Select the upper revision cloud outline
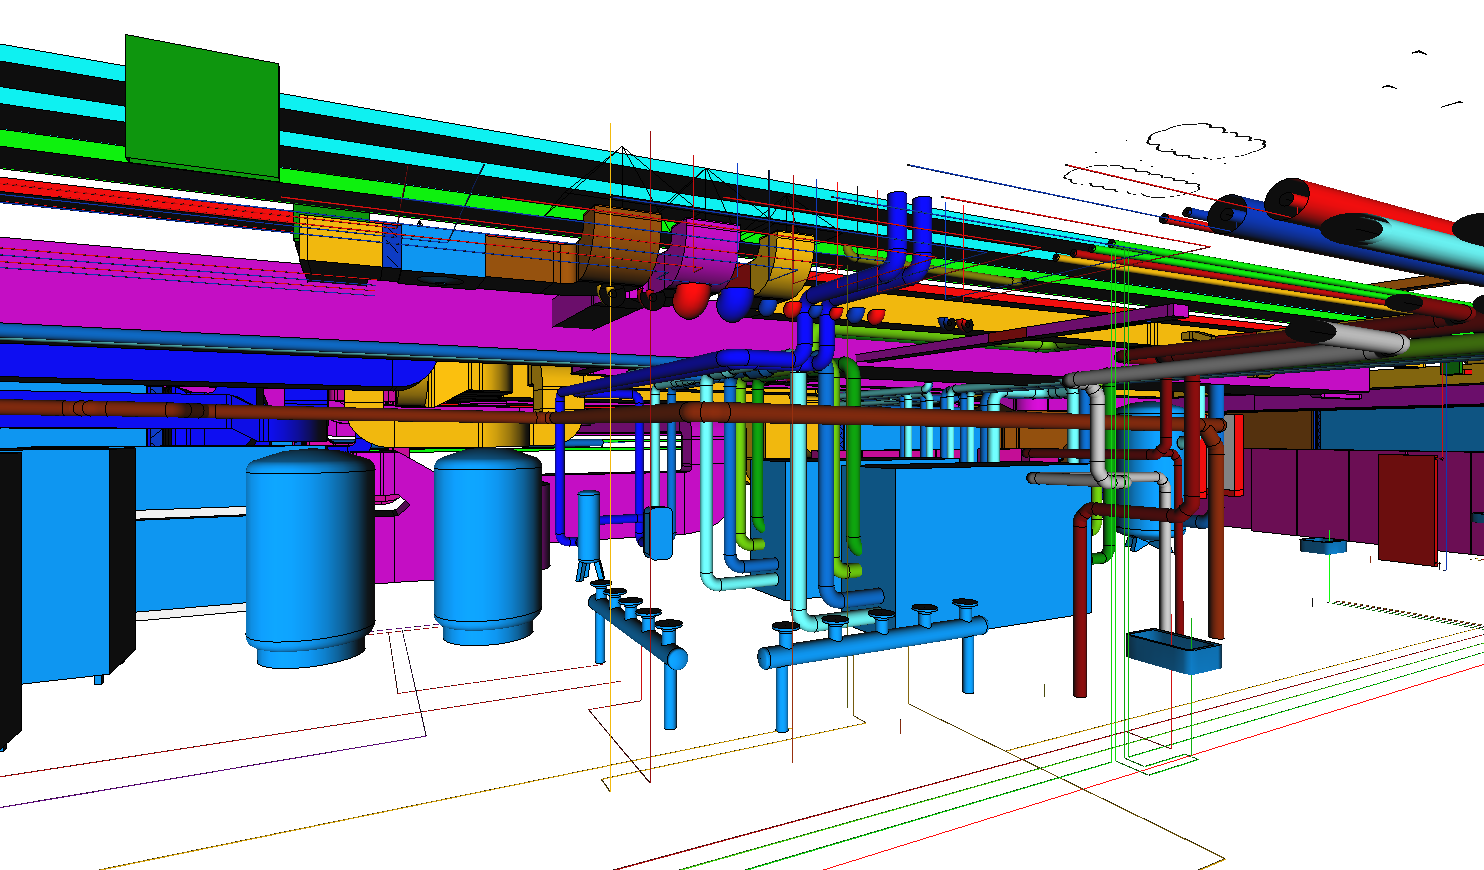The width and height of the screenshot is (1484, 870). [1205, 141]
